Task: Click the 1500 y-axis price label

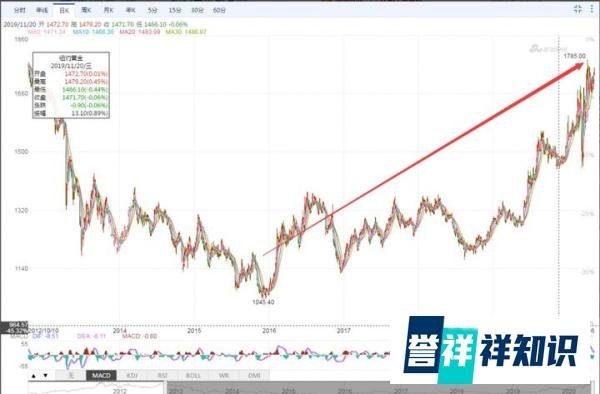Action: (21, 152)
